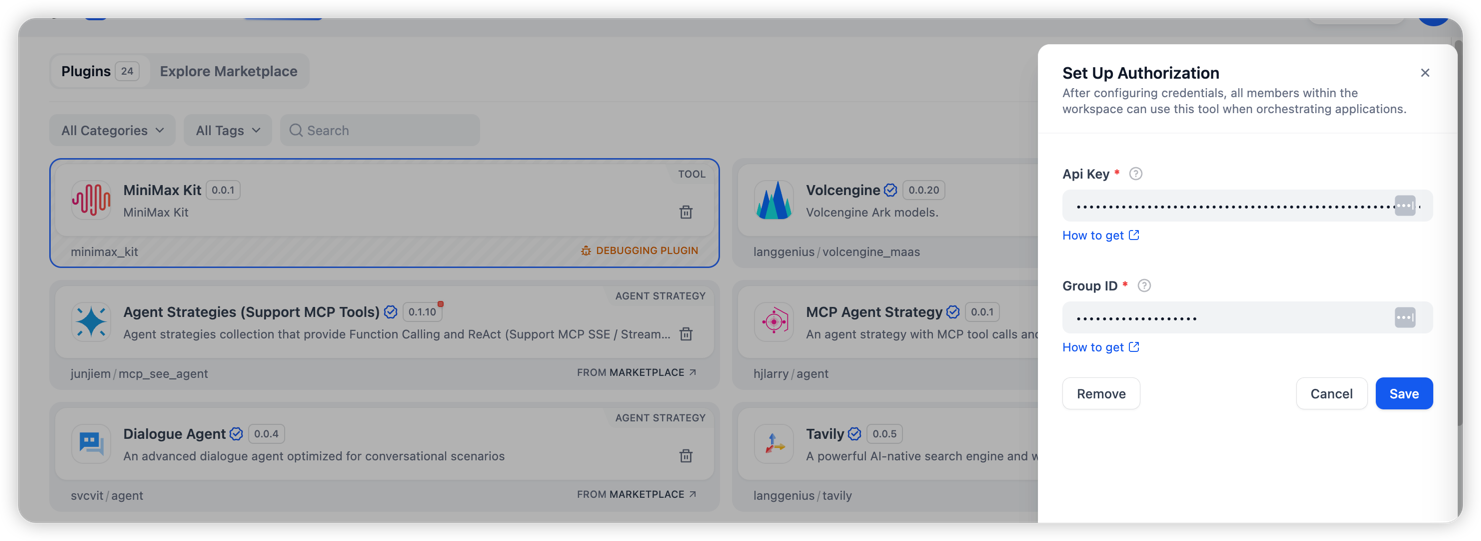Click trash icon for Dialogue Agent plugin
This screenshot has height=541, width=1481.
(x=686, y=456)
